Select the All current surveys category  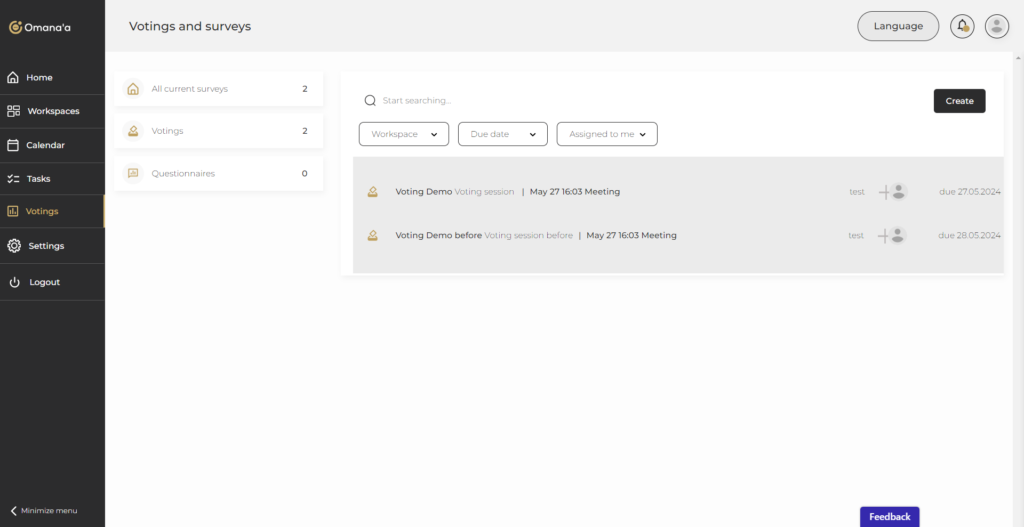coord(218,89)
